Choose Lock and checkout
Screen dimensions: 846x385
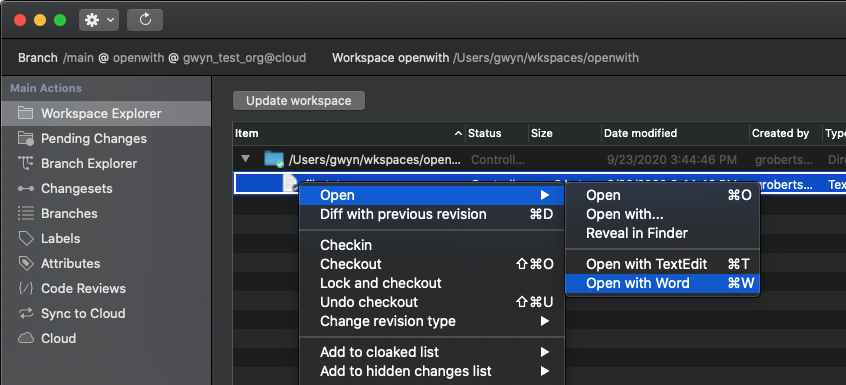(432, 283)
